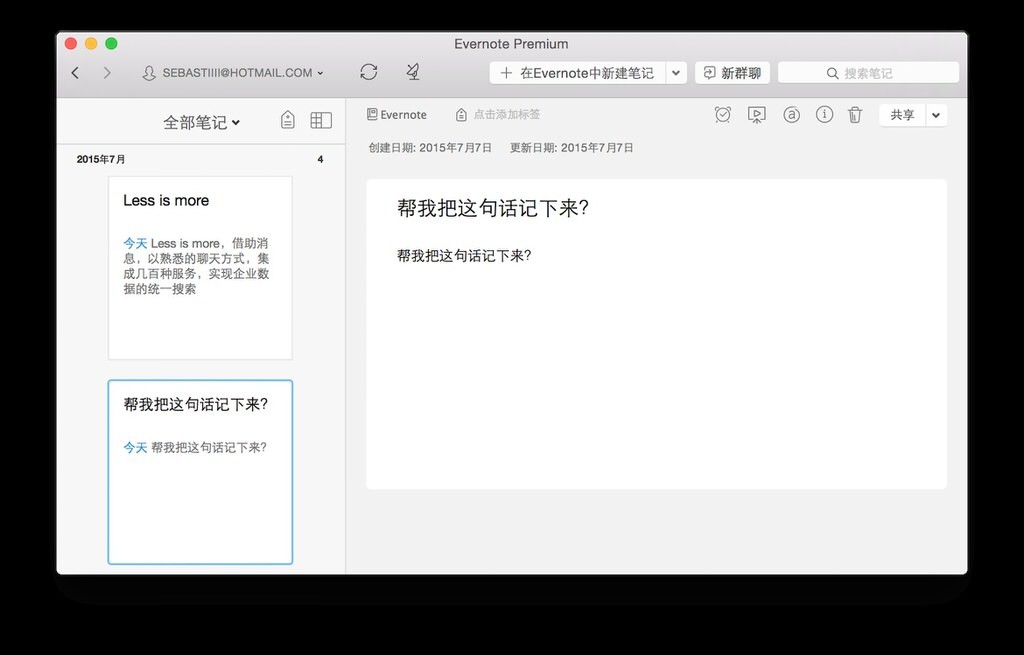This screenshot has width=1024, height=655.
Task: Click the microphone mute icon in toolbar
Action: (x=410, y=71)
